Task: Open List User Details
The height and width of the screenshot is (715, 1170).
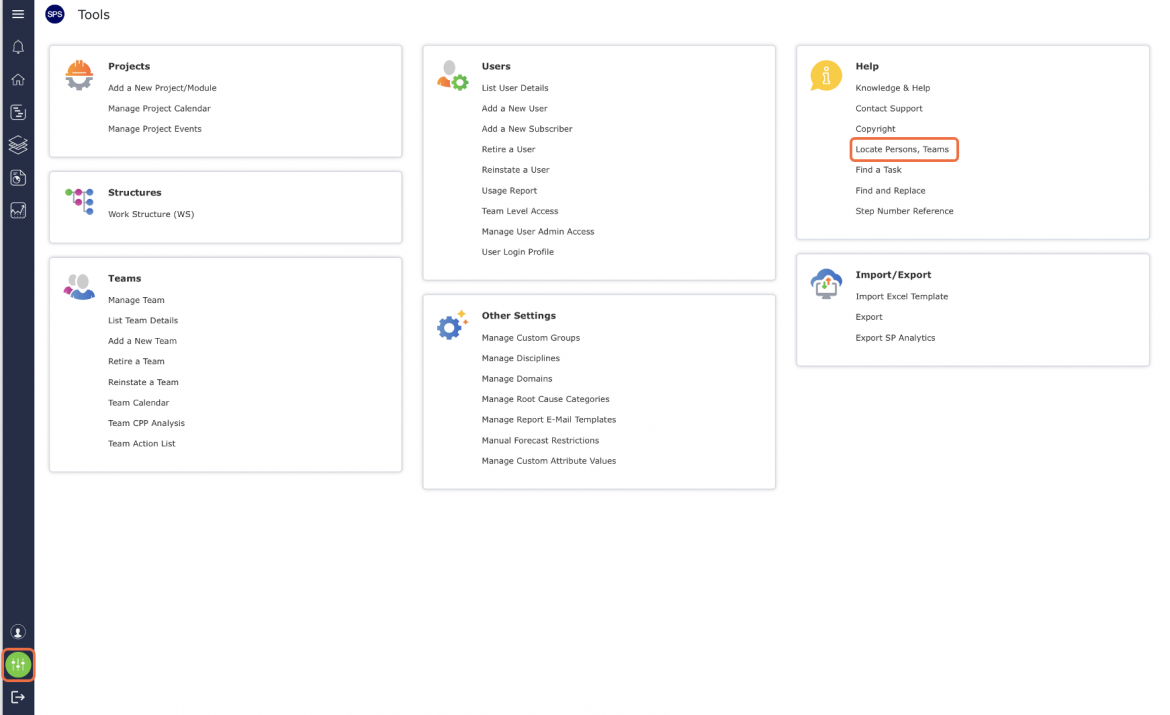Action: click(515, 88)
